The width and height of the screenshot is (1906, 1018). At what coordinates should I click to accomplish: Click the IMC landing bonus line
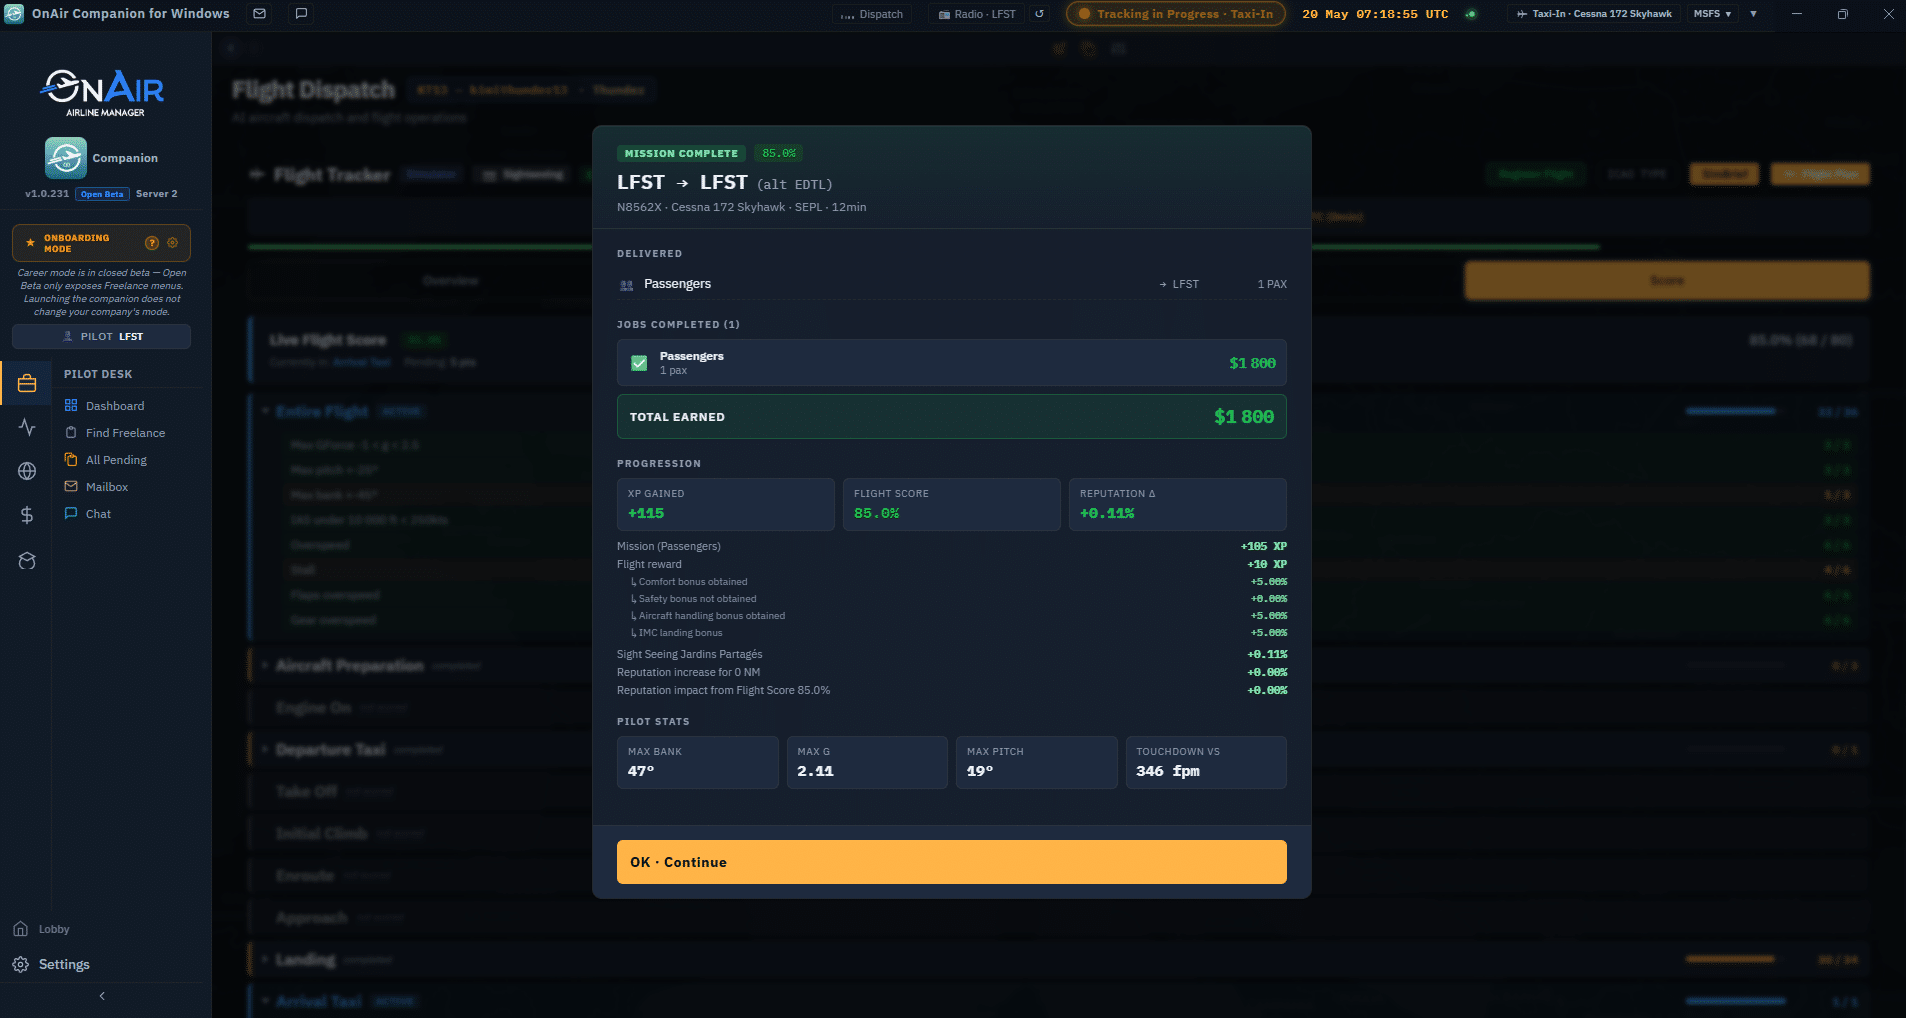click(x=951, y=633)
